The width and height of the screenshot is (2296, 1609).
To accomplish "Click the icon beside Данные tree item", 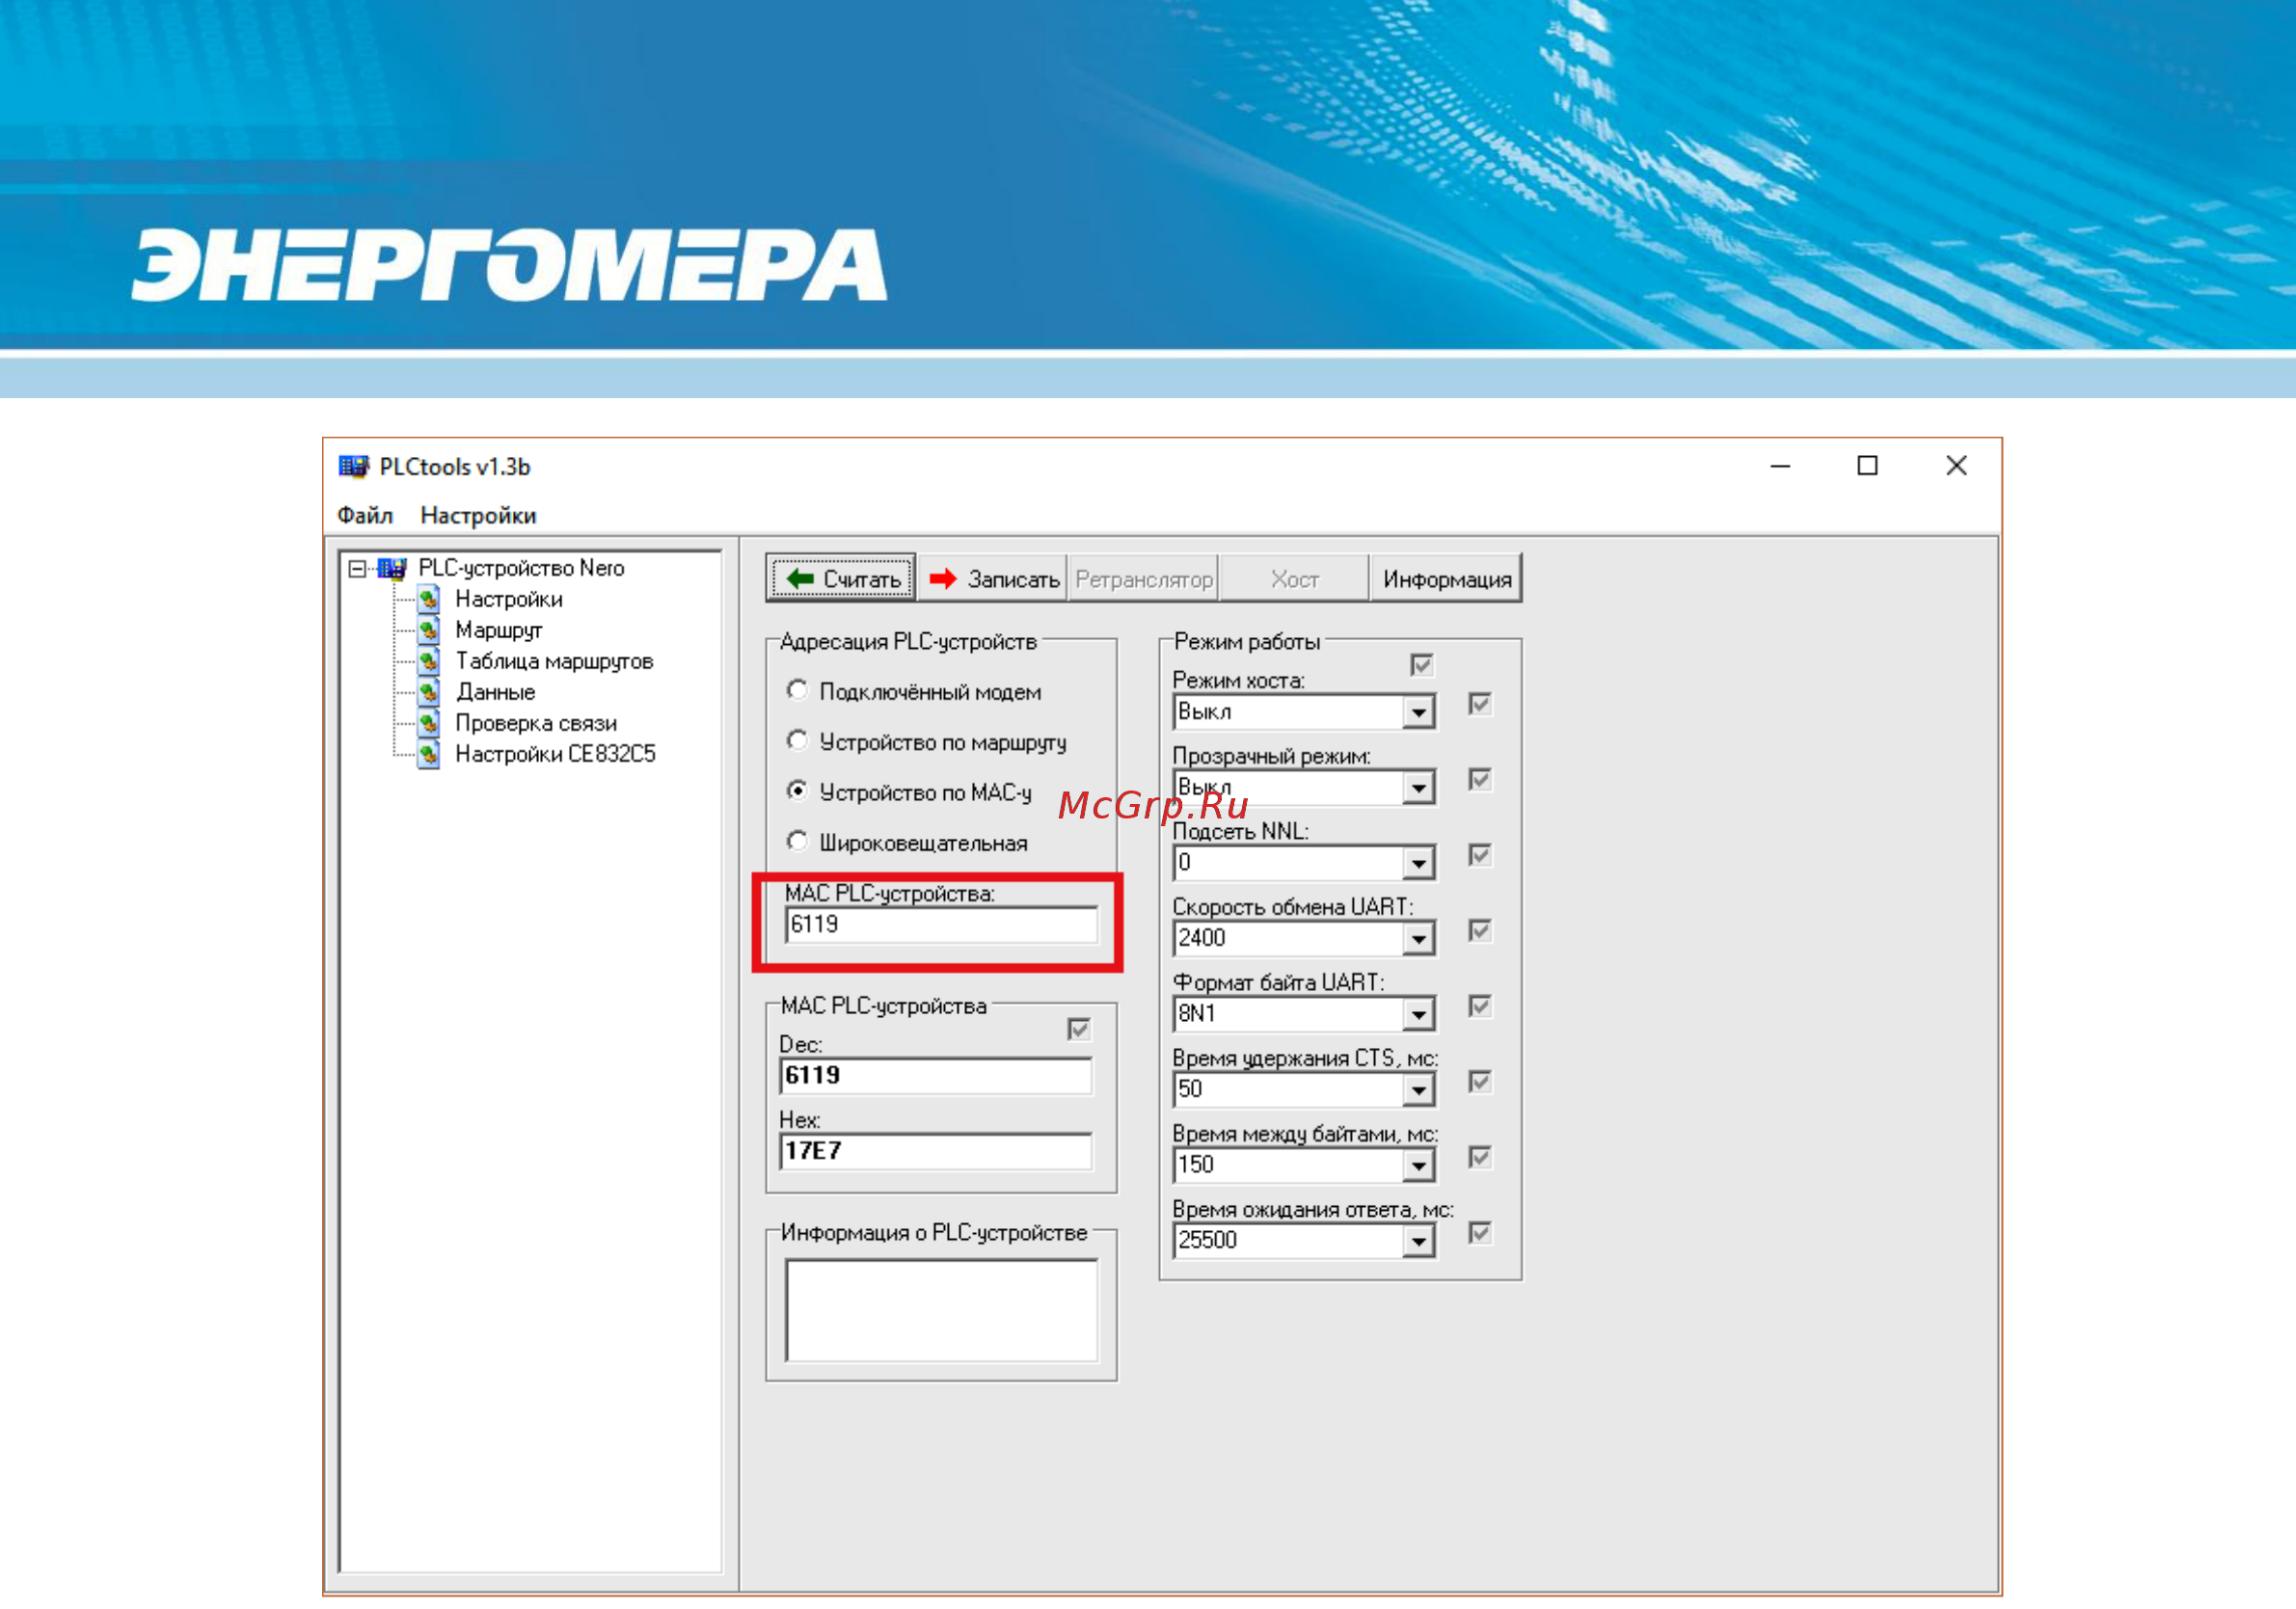I will click(x=429, y=692).
